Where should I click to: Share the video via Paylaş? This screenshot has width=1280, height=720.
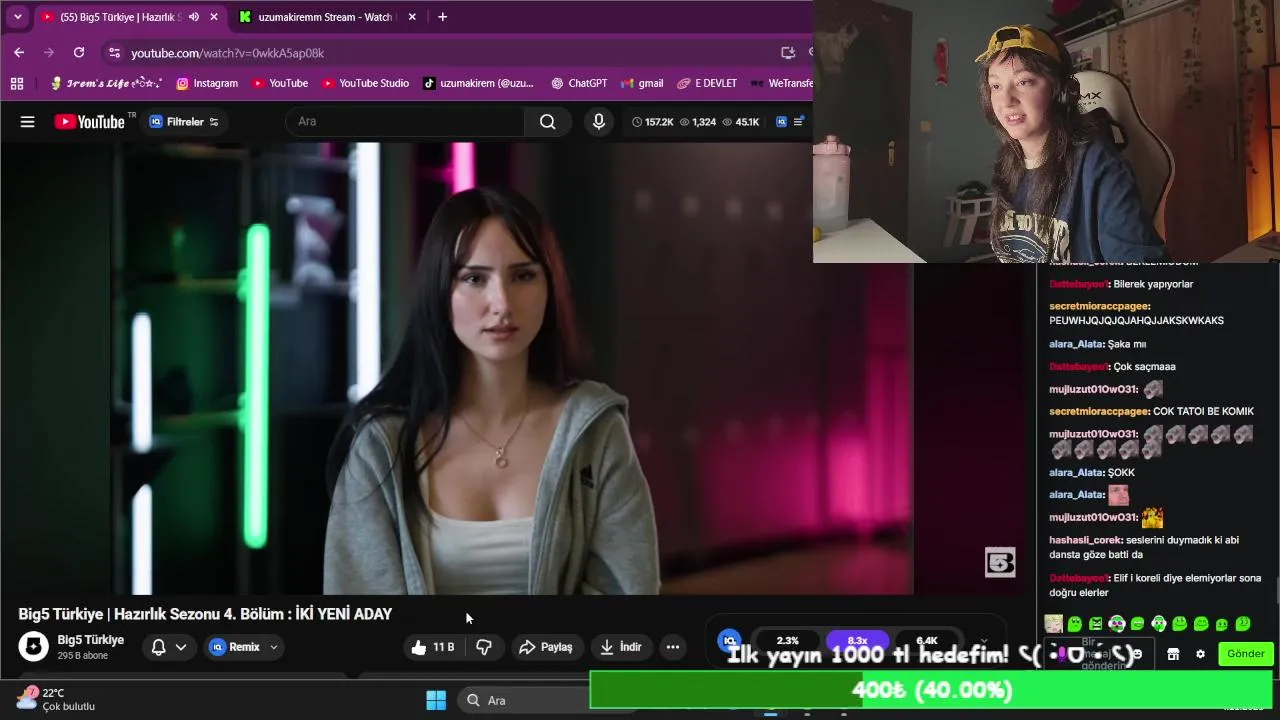(546, 647)
